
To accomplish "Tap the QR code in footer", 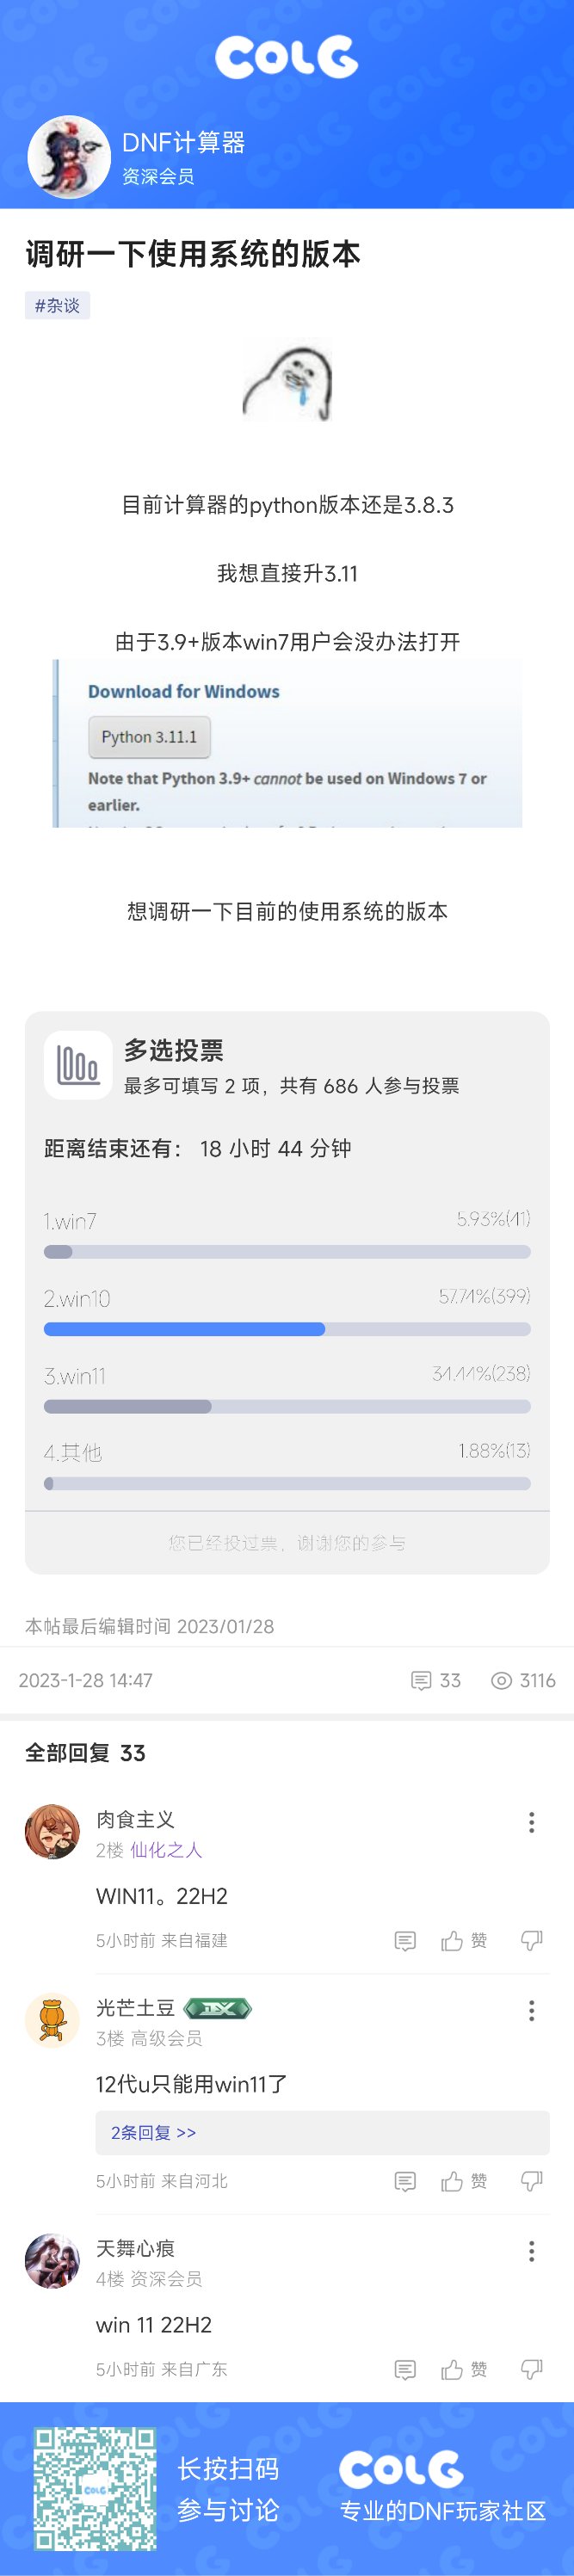I will tap(95, 2489).
